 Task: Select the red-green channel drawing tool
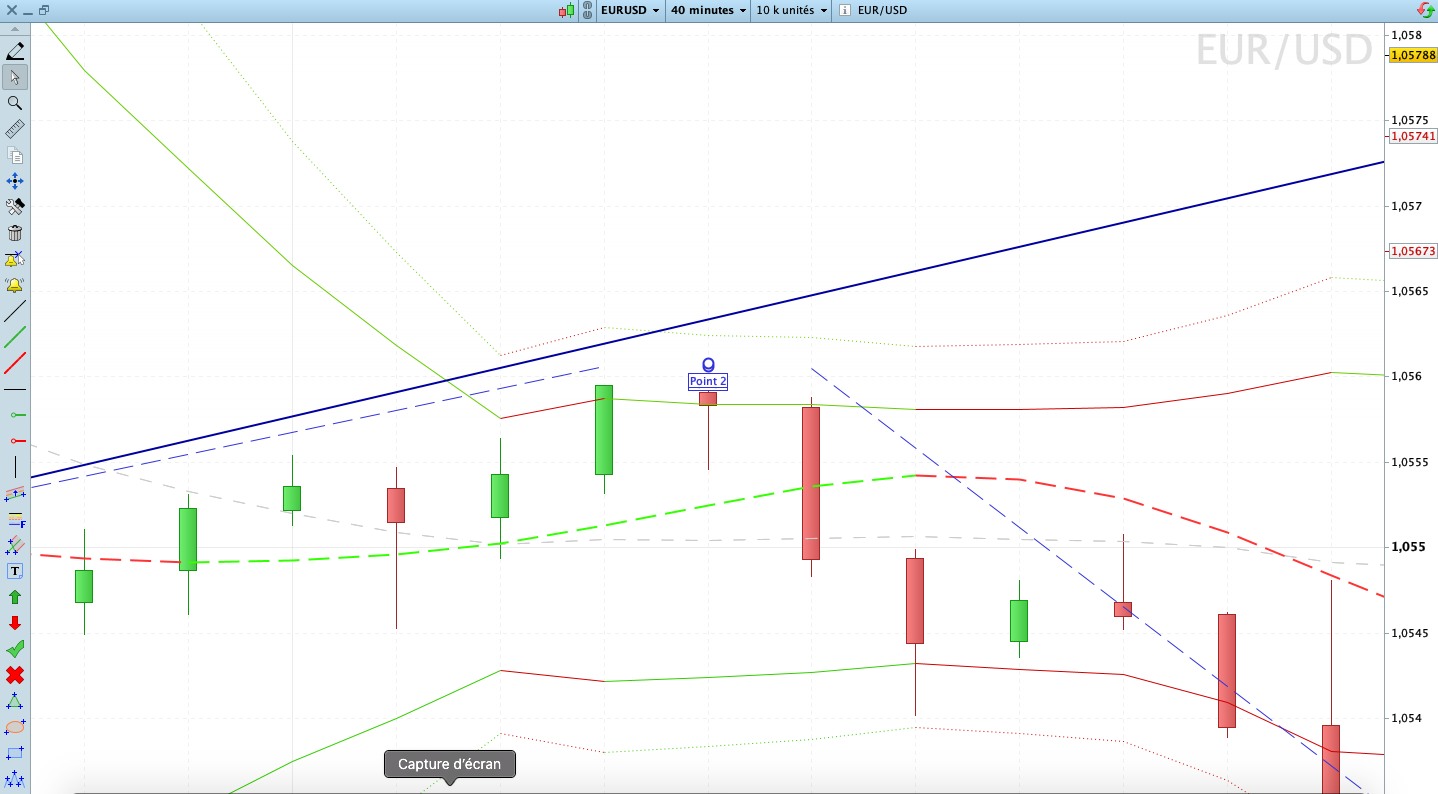[x=15, y=493]
